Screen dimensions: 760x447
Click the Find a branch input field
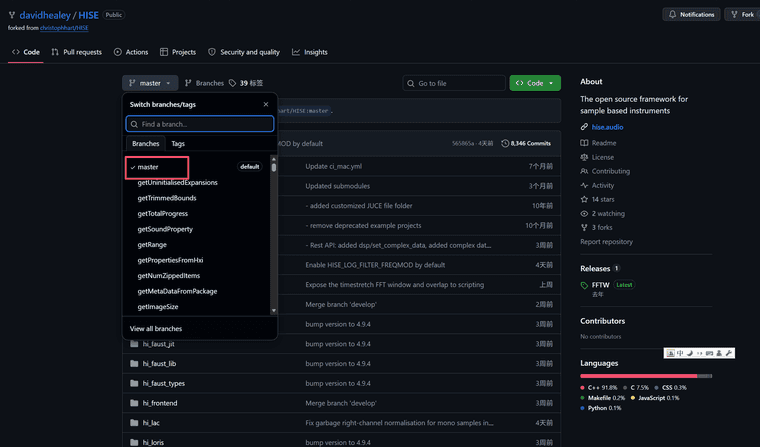pos(200,124)
